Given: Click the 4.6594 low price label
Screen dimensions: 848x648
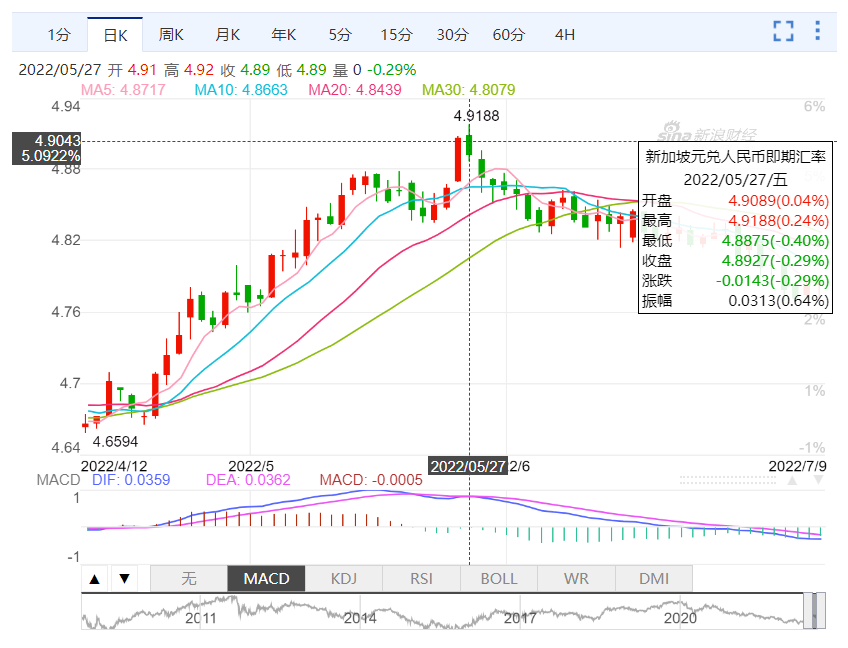Looking at the screenshot, I should pos(115,442).
